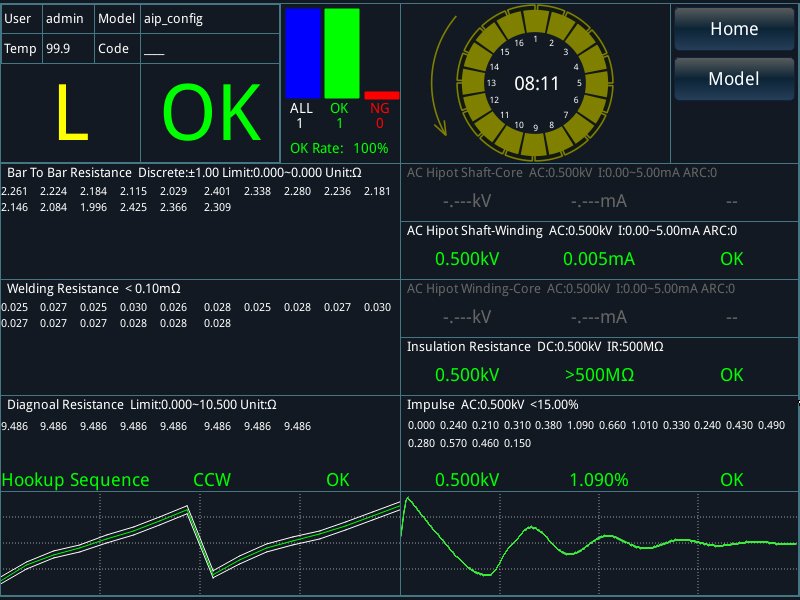The image size is (800, 600).
Task: Click the large green OK result
Action: 211,113
